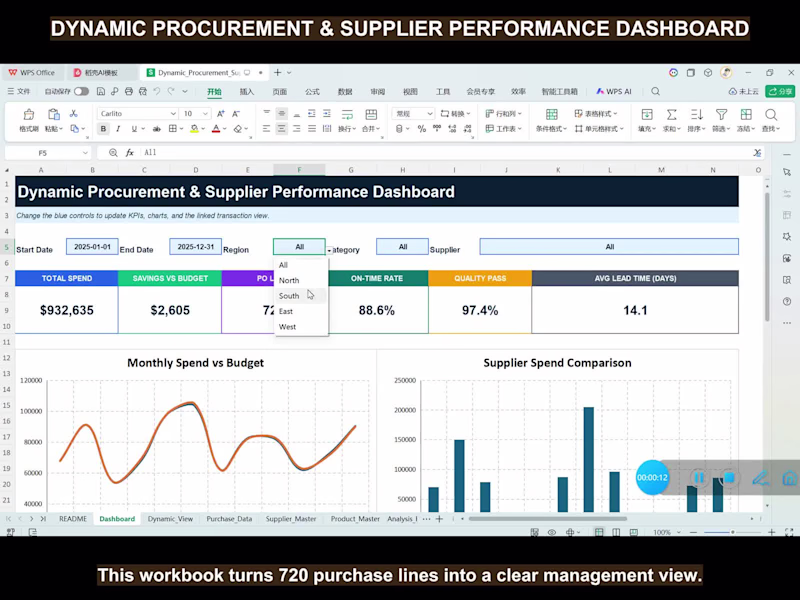This screenshot has height=600, width=800.
Task: Increase font size with the A+ icon
Action: tap(221, 113)
